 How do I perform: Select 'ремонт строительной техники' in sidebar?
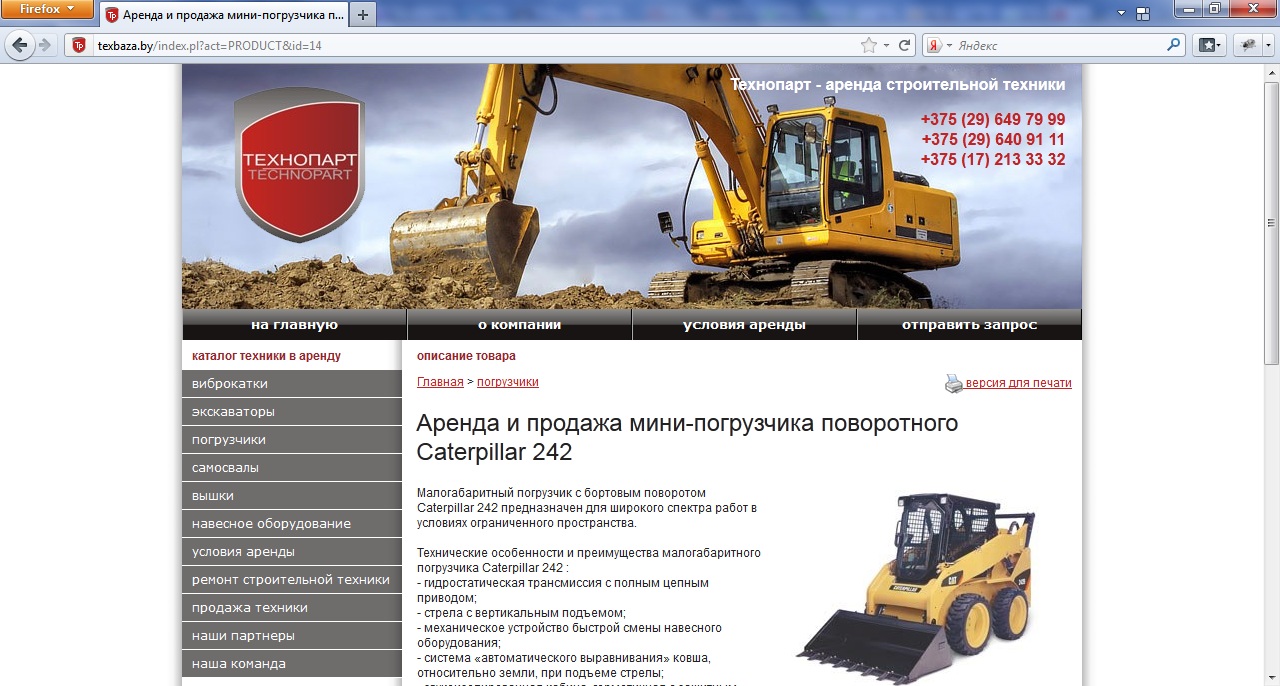pyautogui.click(x=292, y=580)
